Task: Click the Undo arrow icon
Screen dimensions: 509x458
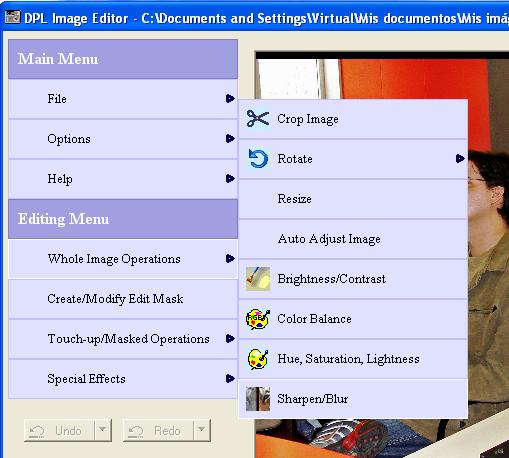Action: pos(37,431)
